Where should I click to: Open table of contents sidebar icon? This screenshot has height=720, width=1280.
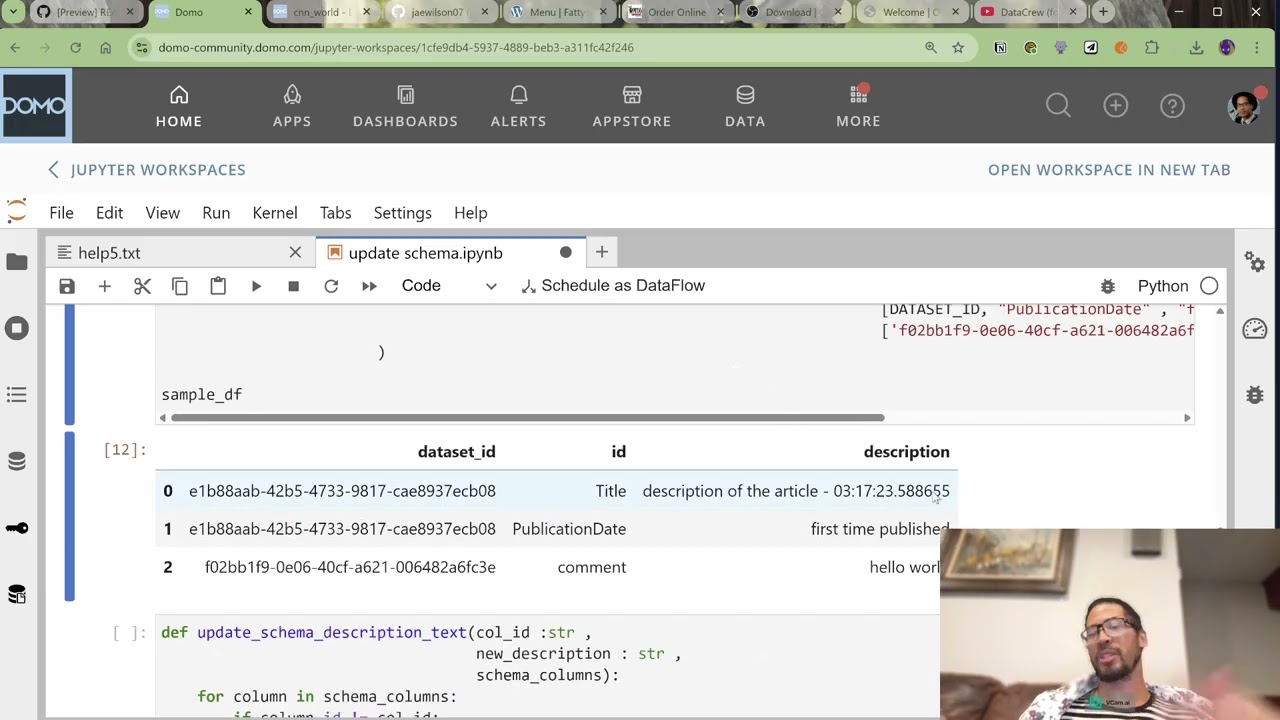[x=17, y=395]
